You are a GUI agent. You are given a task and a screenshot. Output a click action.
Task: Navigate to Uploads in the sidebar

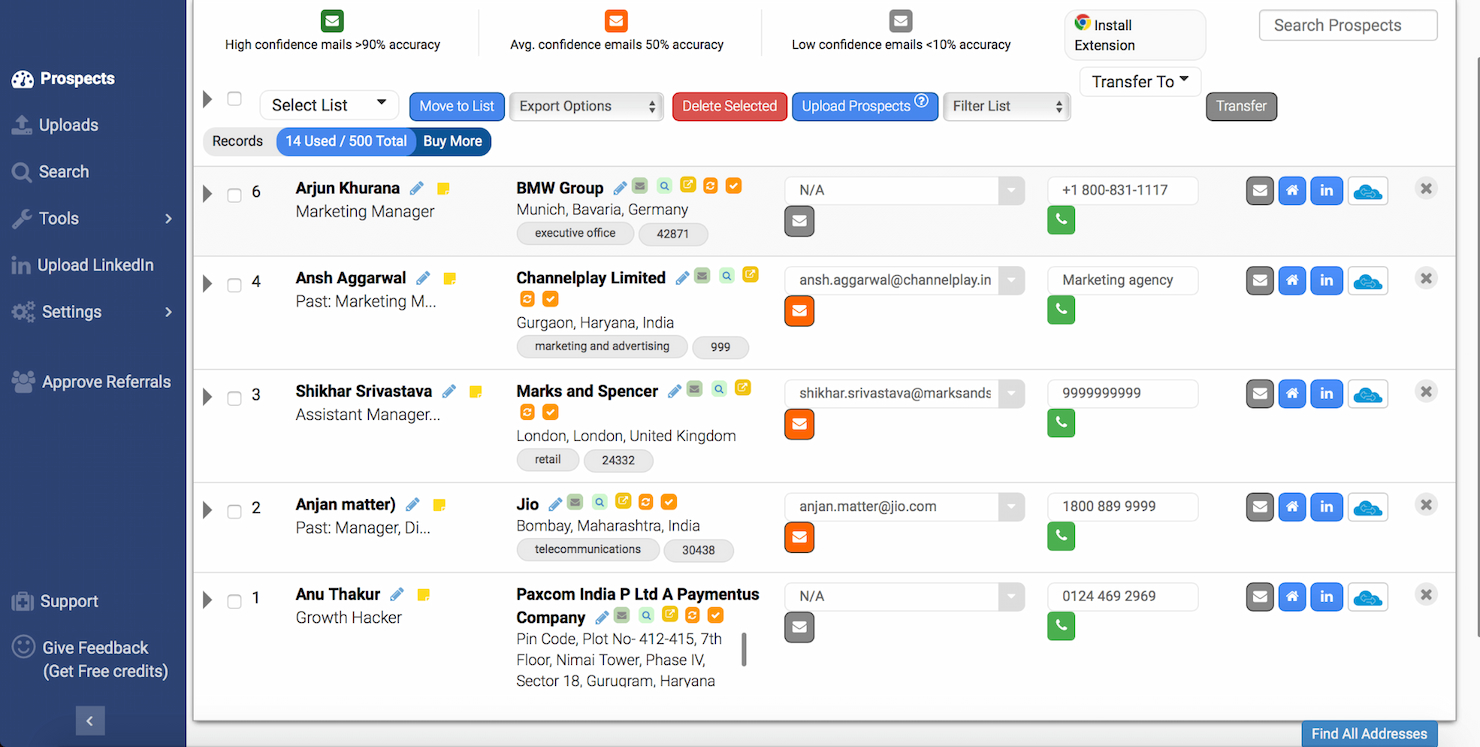point(67,125)
